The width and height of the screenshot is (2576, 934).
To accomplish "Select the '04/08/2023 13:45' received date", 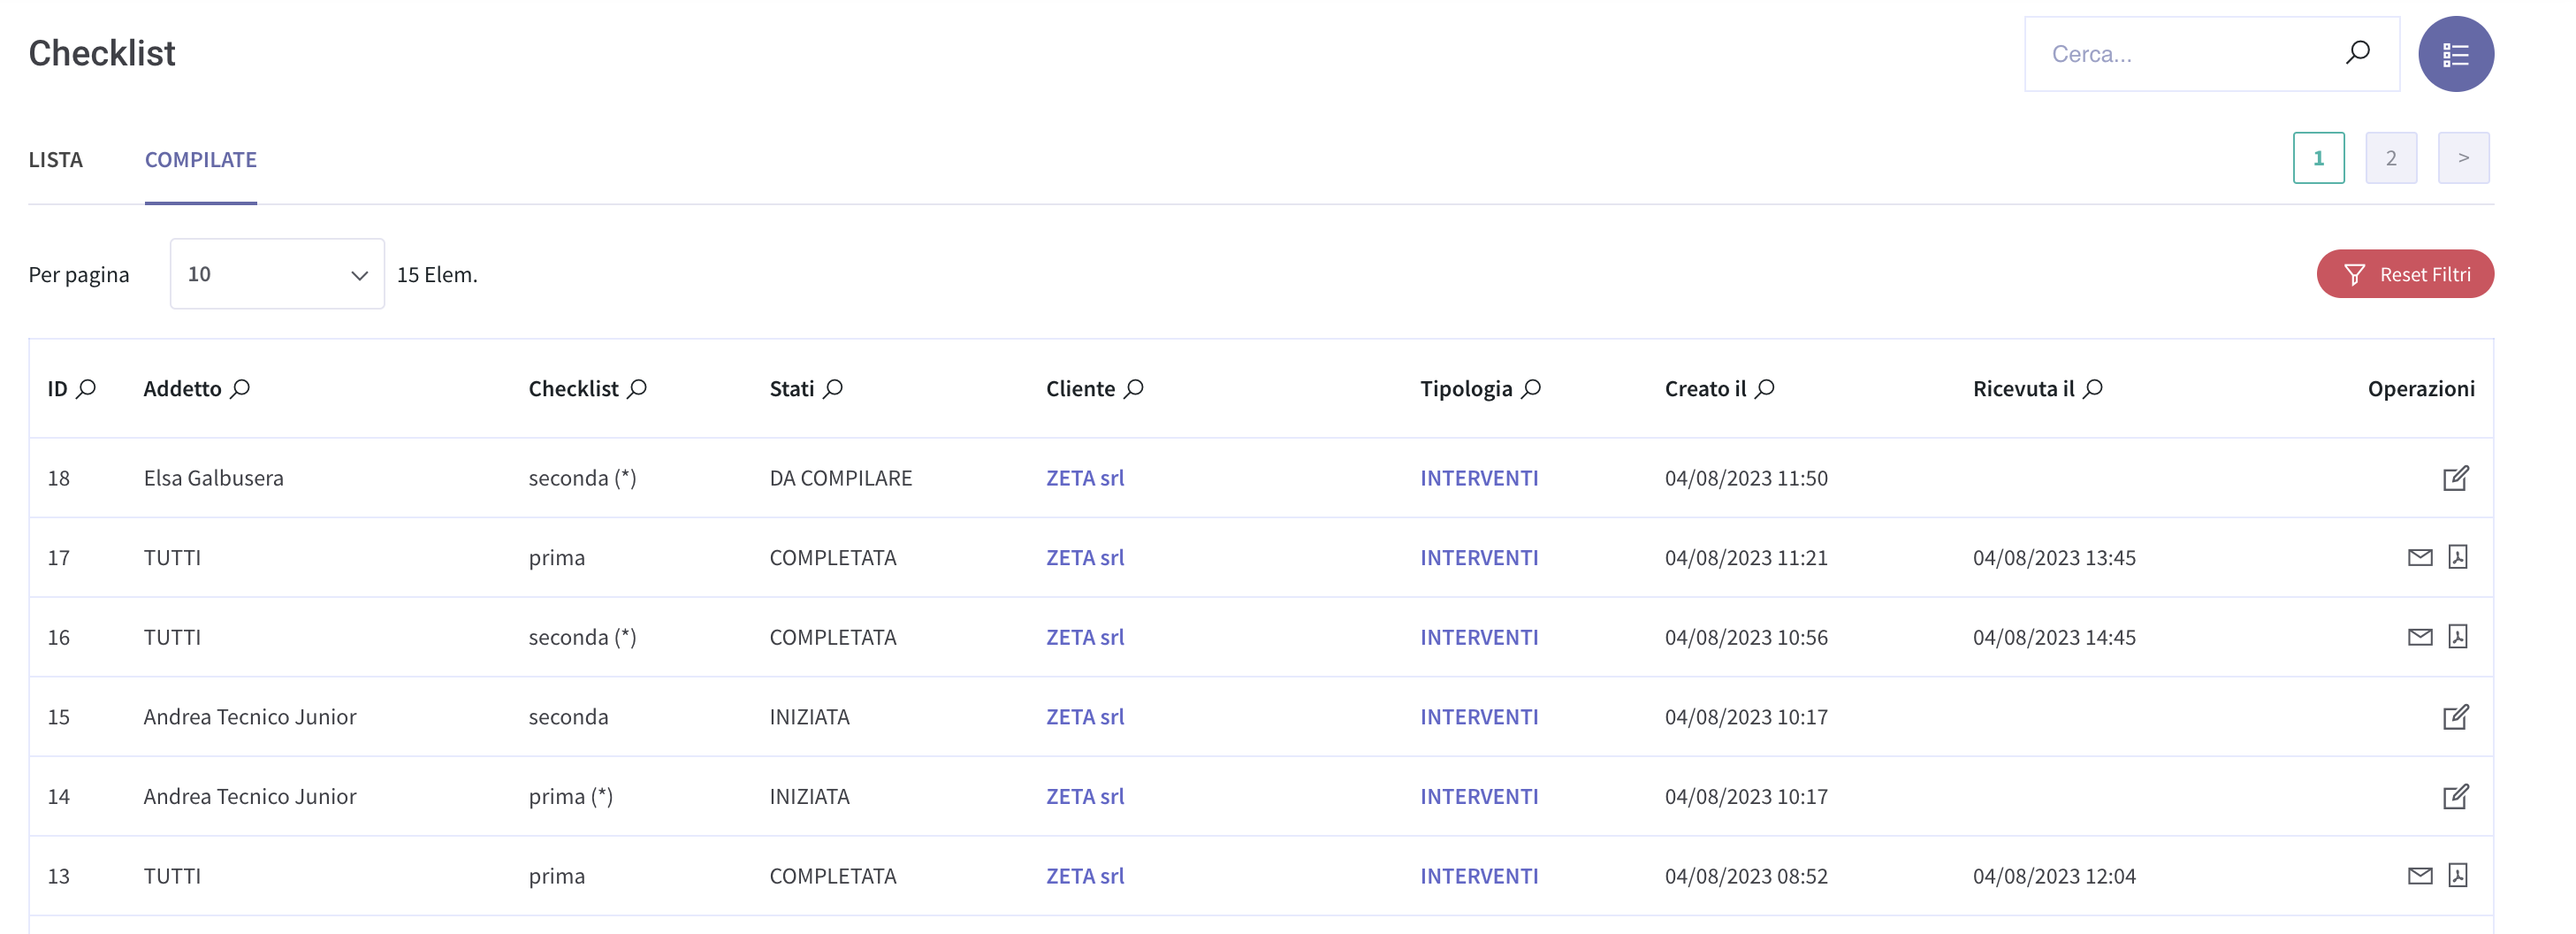I will pyautogui.click(x=2054, y=557).
